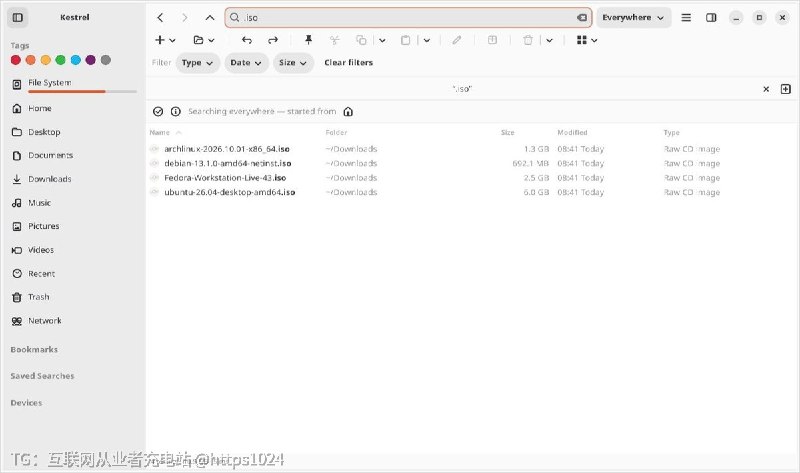The height and width of the screenshot is (473, 800).
Task: Move selection to trash icon
Action: click(x=528, y=40)
